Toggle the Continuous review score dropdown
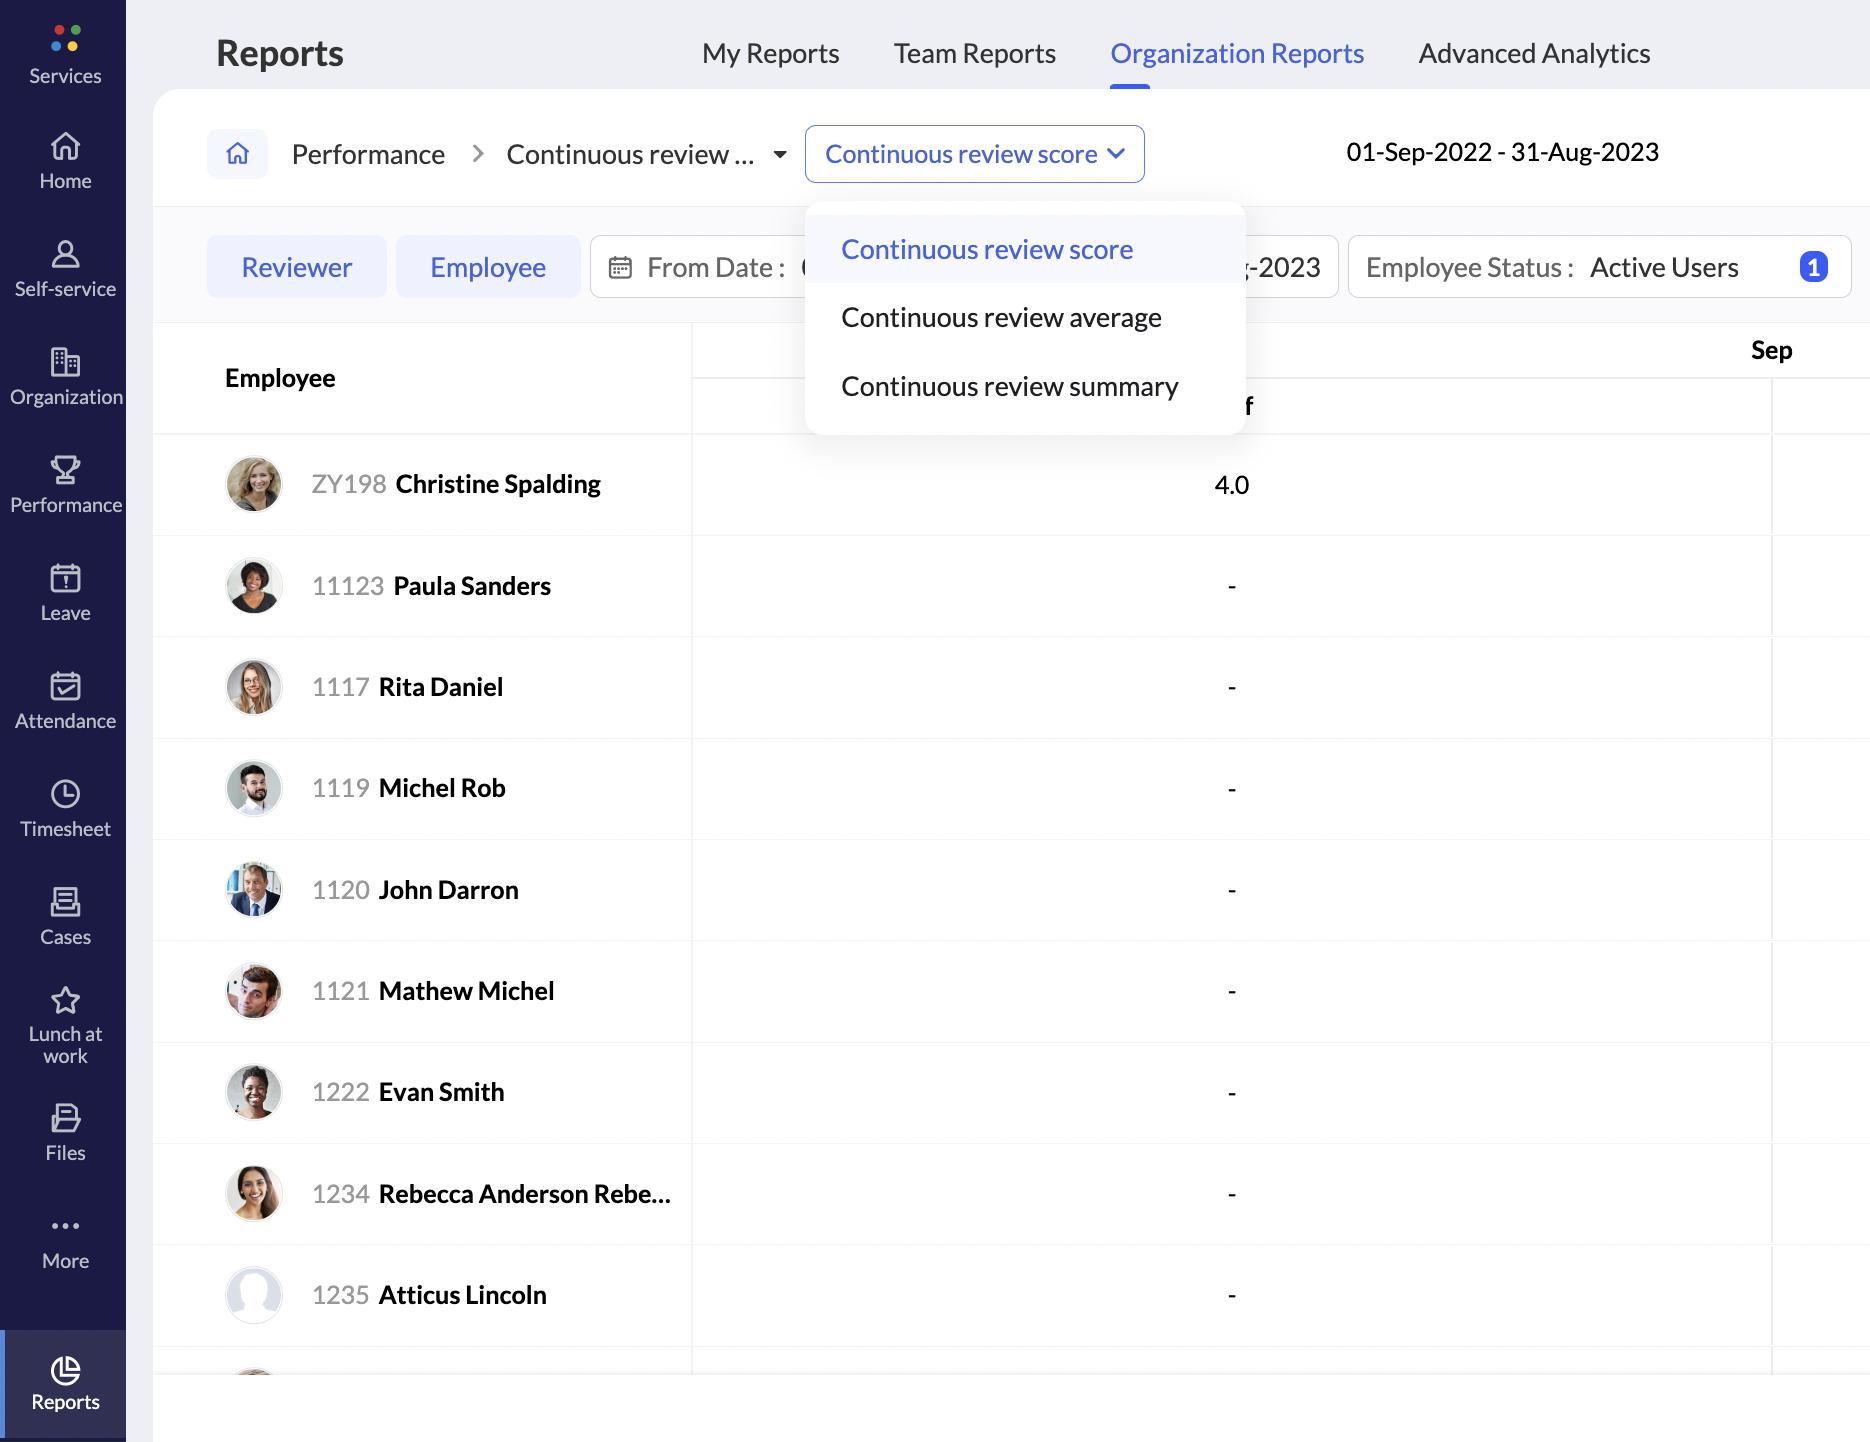The image size is (1870, 1442). pos(975,154)
